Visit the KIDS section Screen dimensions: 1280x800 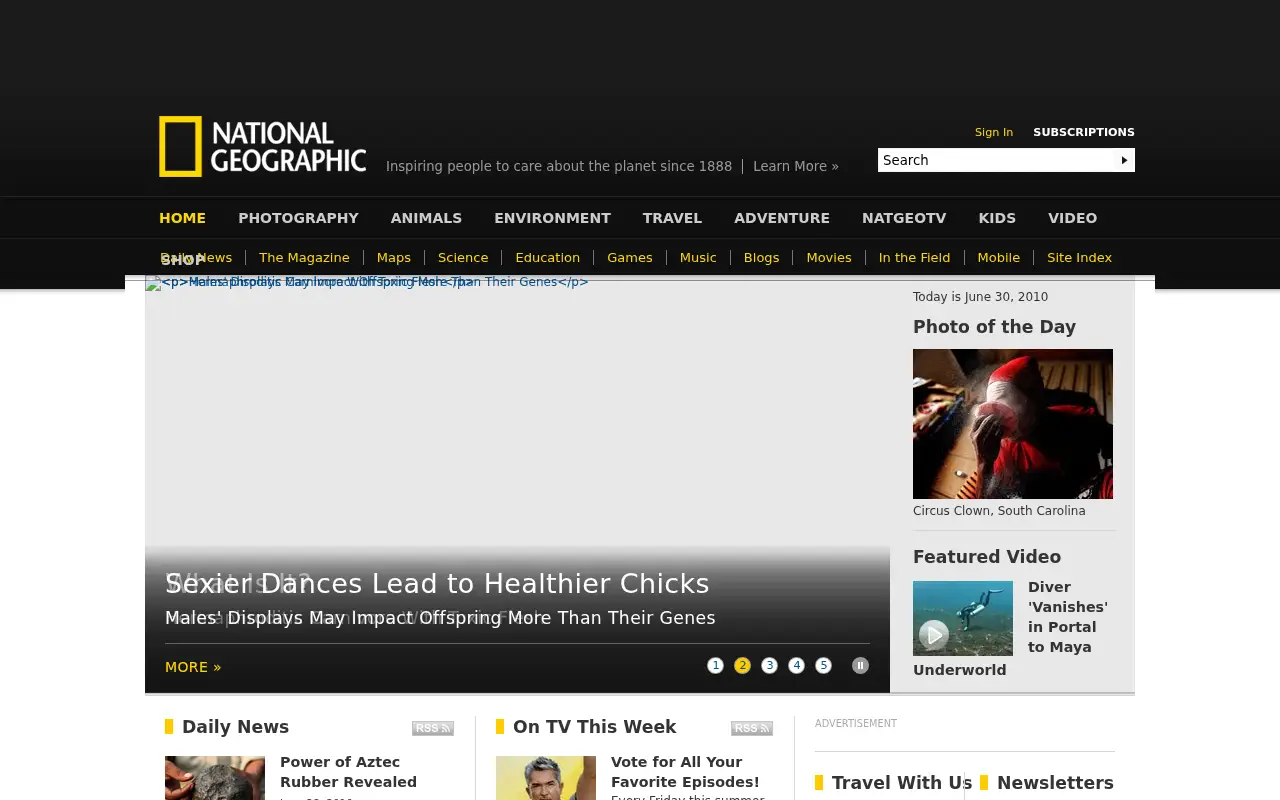tap(997, 218)
